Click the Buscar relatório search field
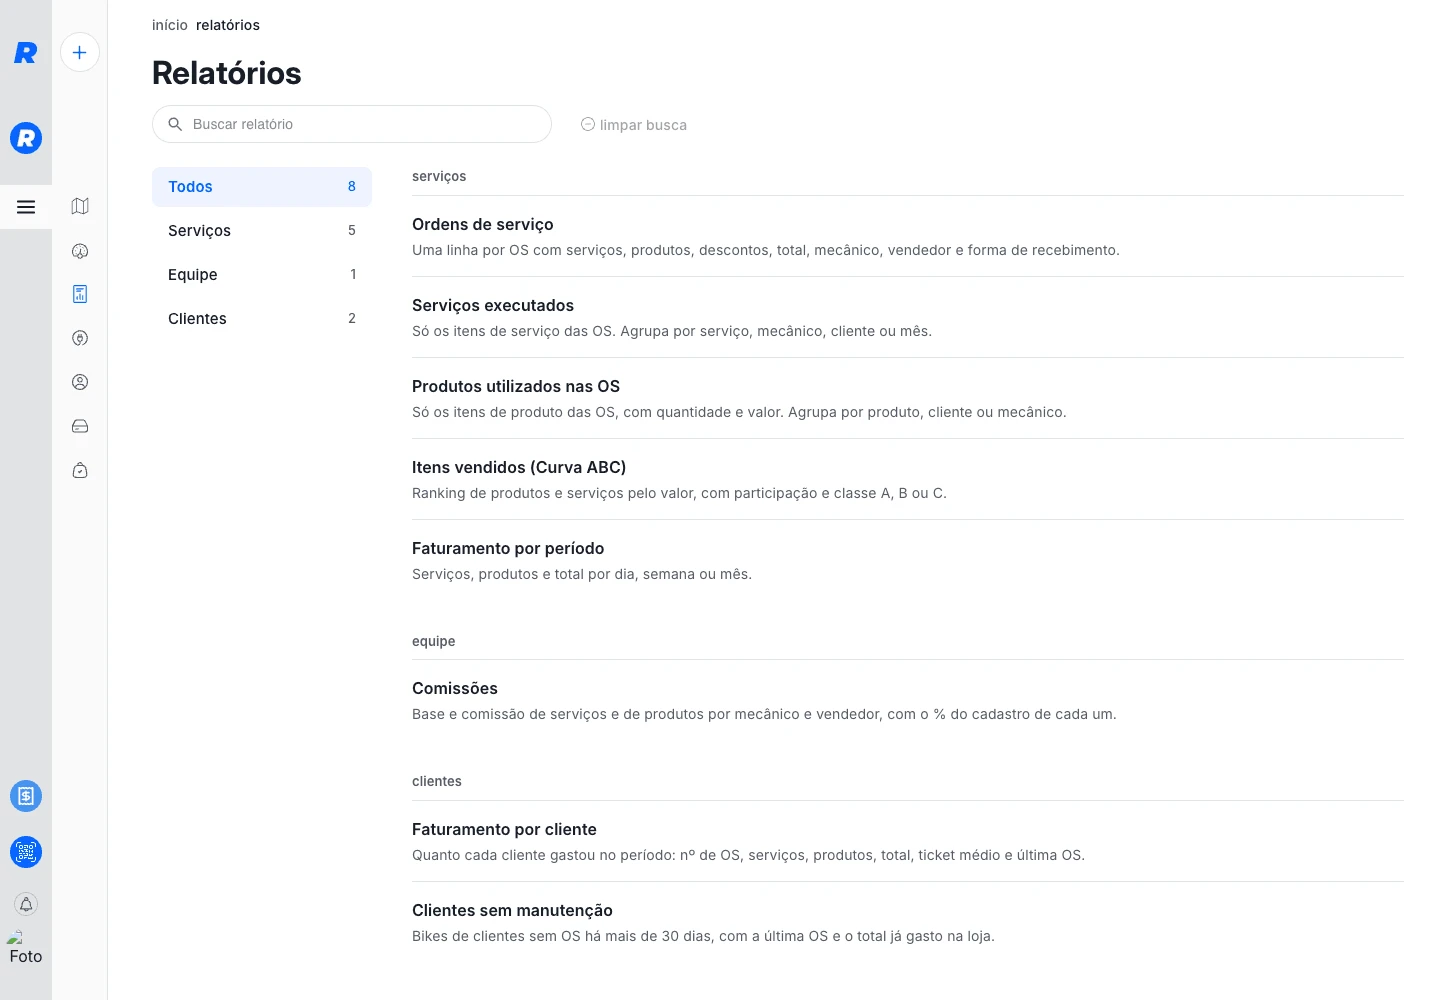The width and height of the screenshot is (1440, 1000). coord(352,124)
